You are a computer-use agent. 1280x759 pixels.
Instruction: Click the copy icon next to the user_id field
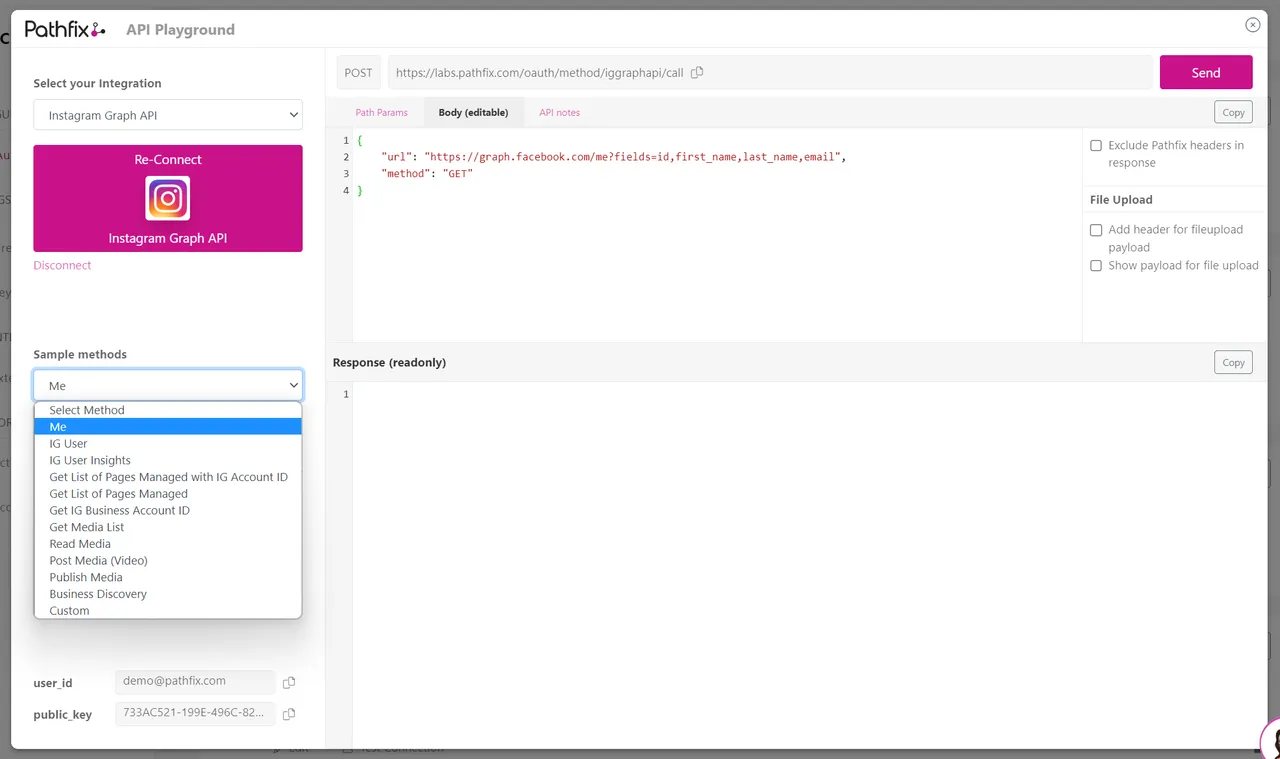(x=289, y=682)
